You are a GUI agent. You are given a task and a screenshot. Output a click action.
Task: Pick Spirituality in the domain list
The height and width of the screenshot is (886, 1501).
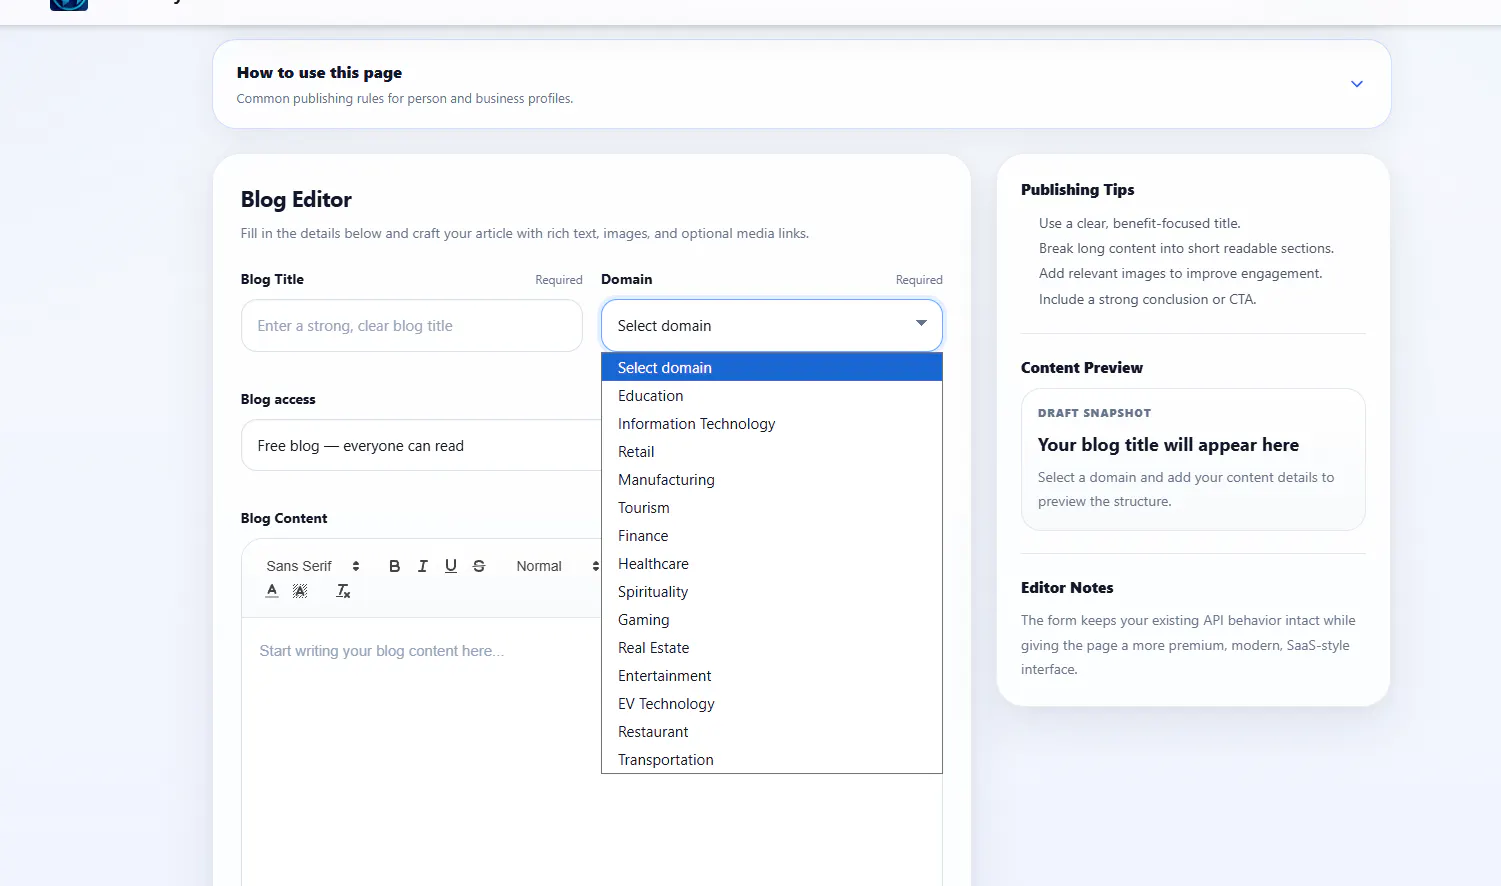click(x=772, y=592)
